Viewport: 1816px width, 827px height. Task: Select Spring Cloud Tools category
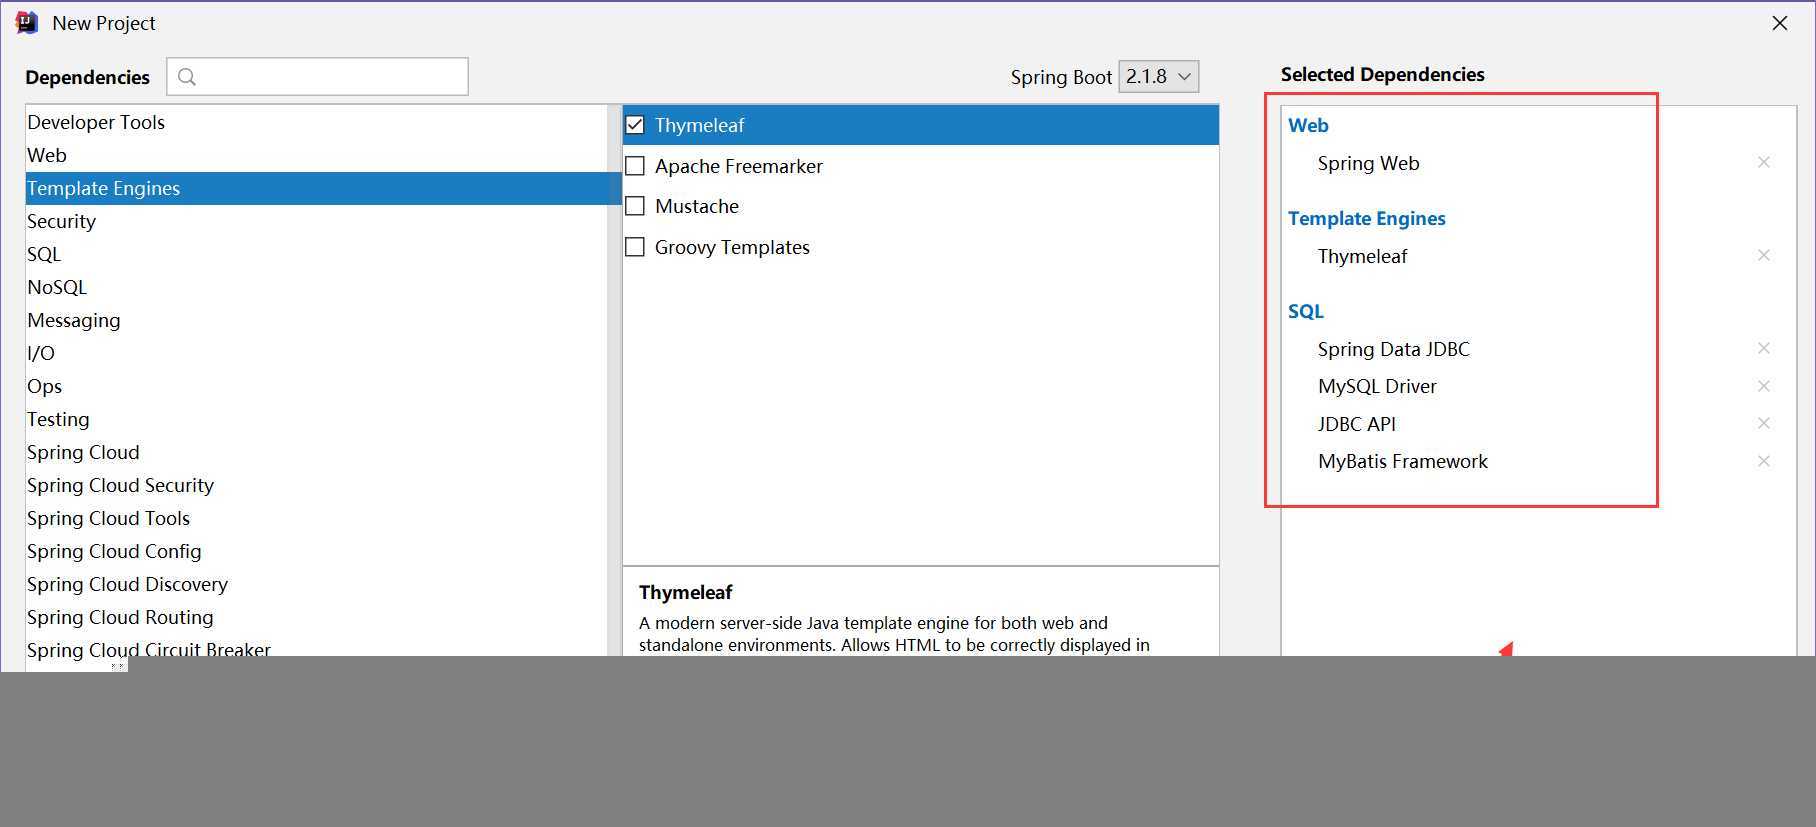pyautogui.click(x=316, y=518)
